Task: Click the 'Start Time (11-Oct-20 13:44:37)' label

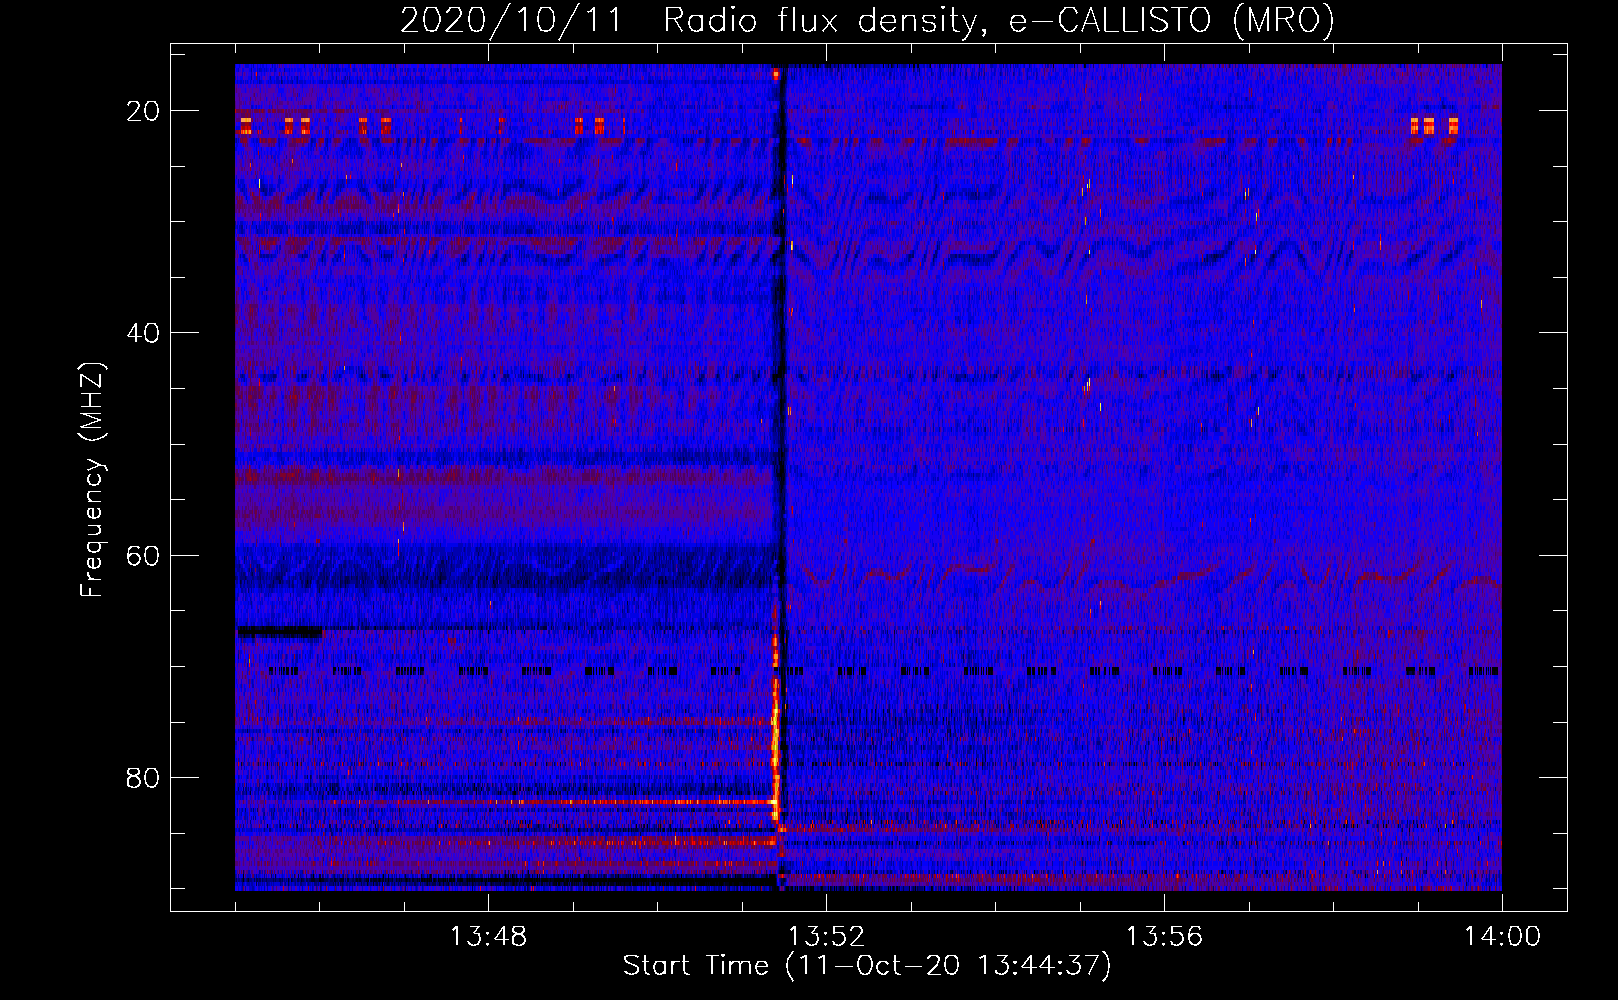Action: (x=867, y=965)
